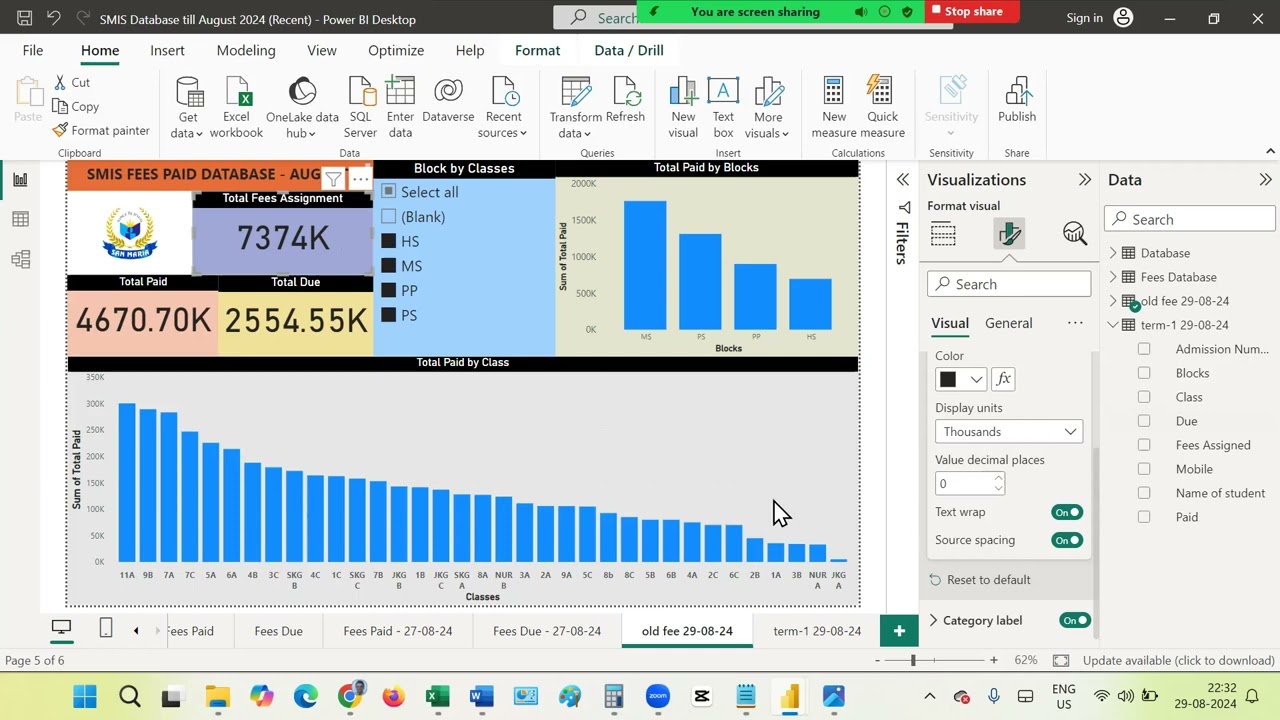The height and width of the screenshot is (720, 1280).
Task: Create a Quick measure
Action: tap(882, 108)
